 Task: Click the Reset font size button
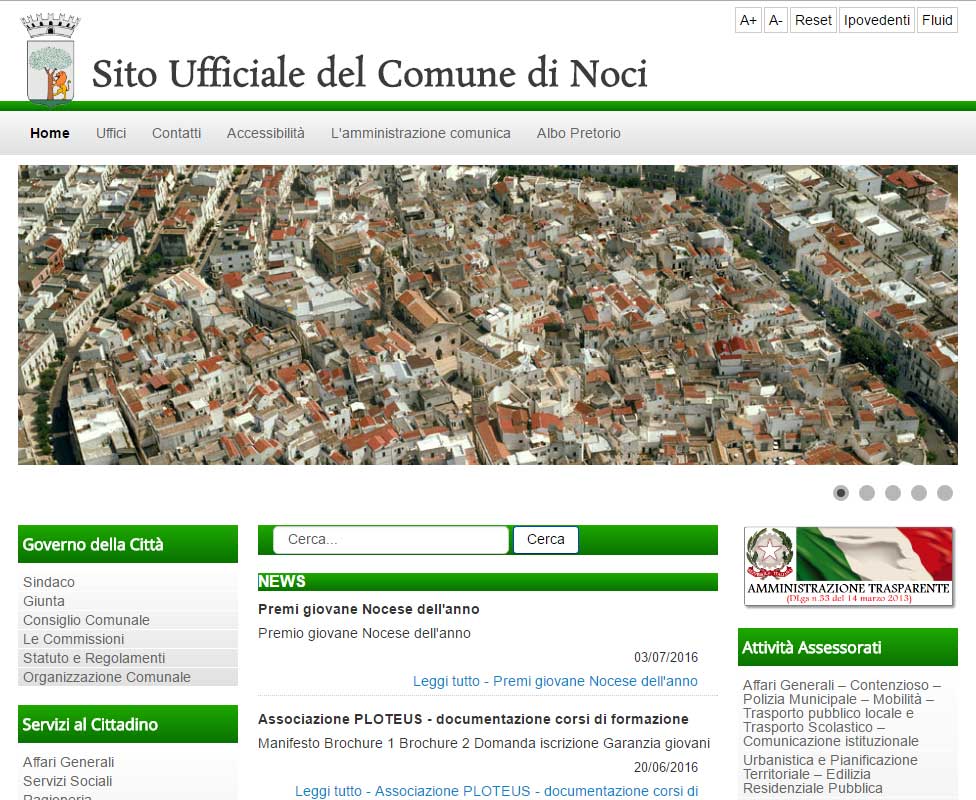[x=813, y=20]
